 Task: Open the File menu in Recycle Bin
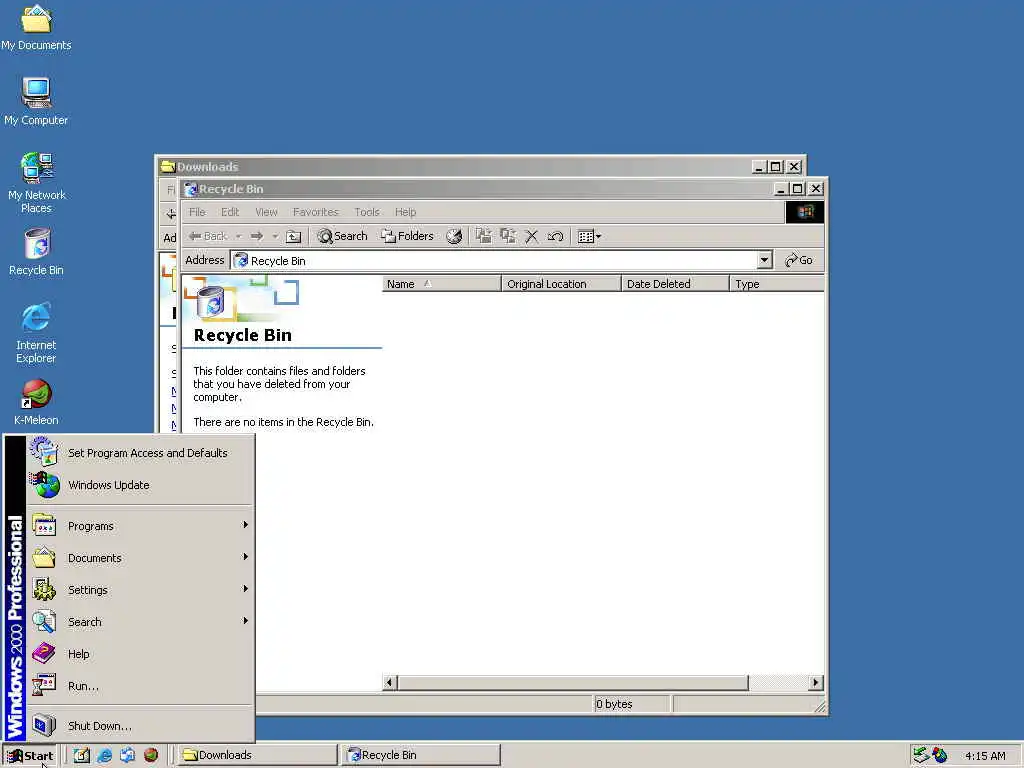tap(197, 212)
